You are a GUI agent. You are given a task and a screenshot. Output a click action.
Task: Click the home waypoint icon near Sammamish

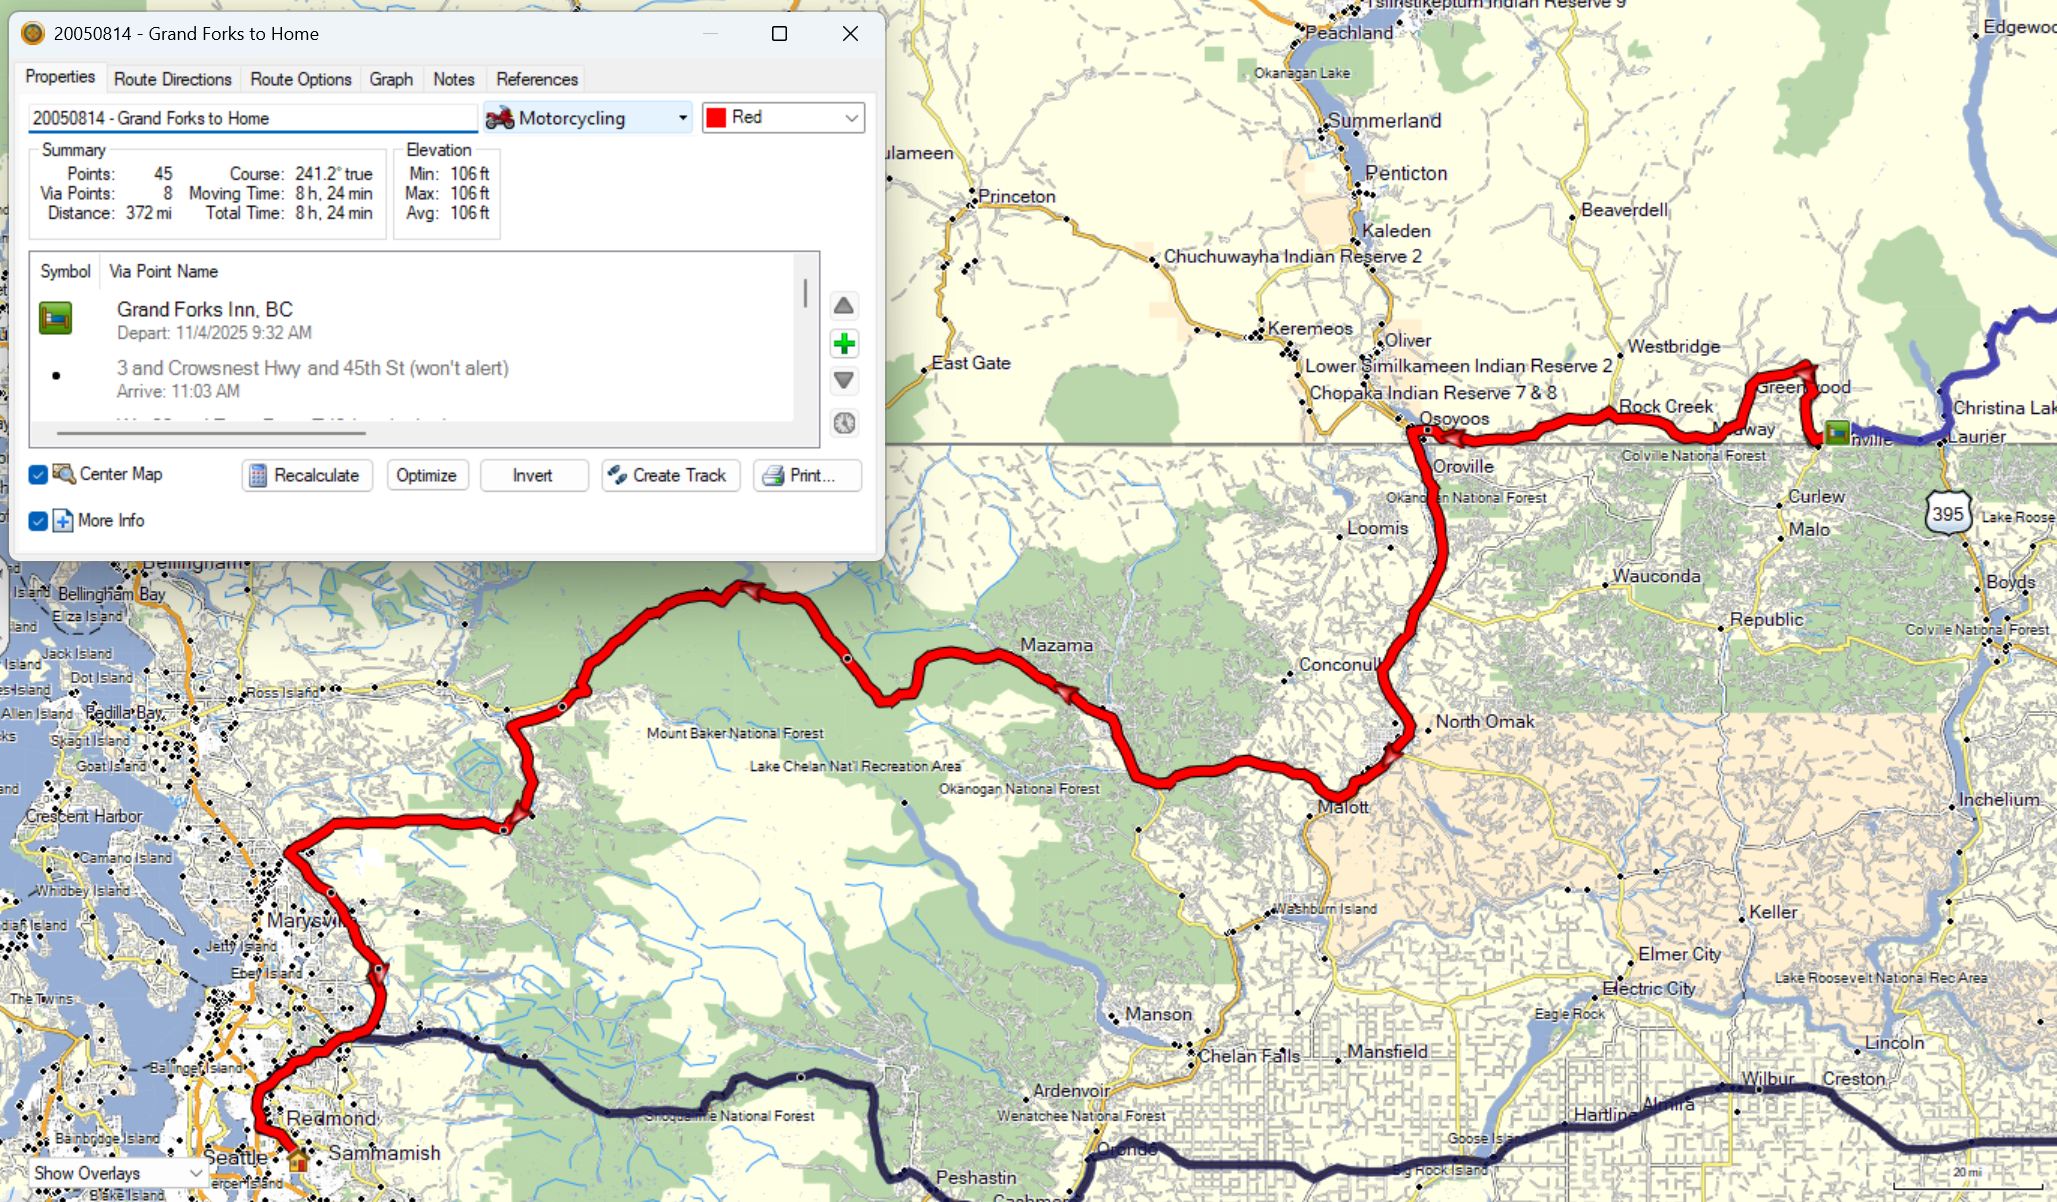point(298,1160)
